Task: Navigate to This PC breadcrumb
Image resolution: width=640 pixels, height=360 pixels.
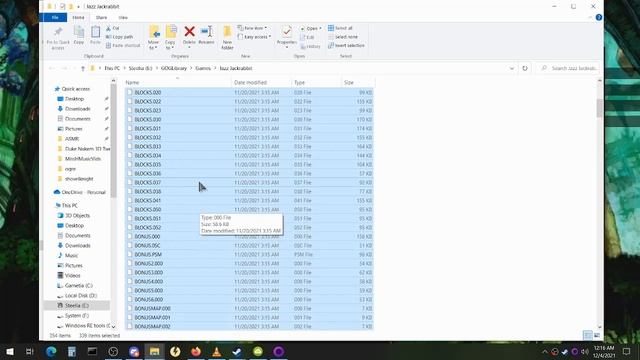Action: click(112, 69)
